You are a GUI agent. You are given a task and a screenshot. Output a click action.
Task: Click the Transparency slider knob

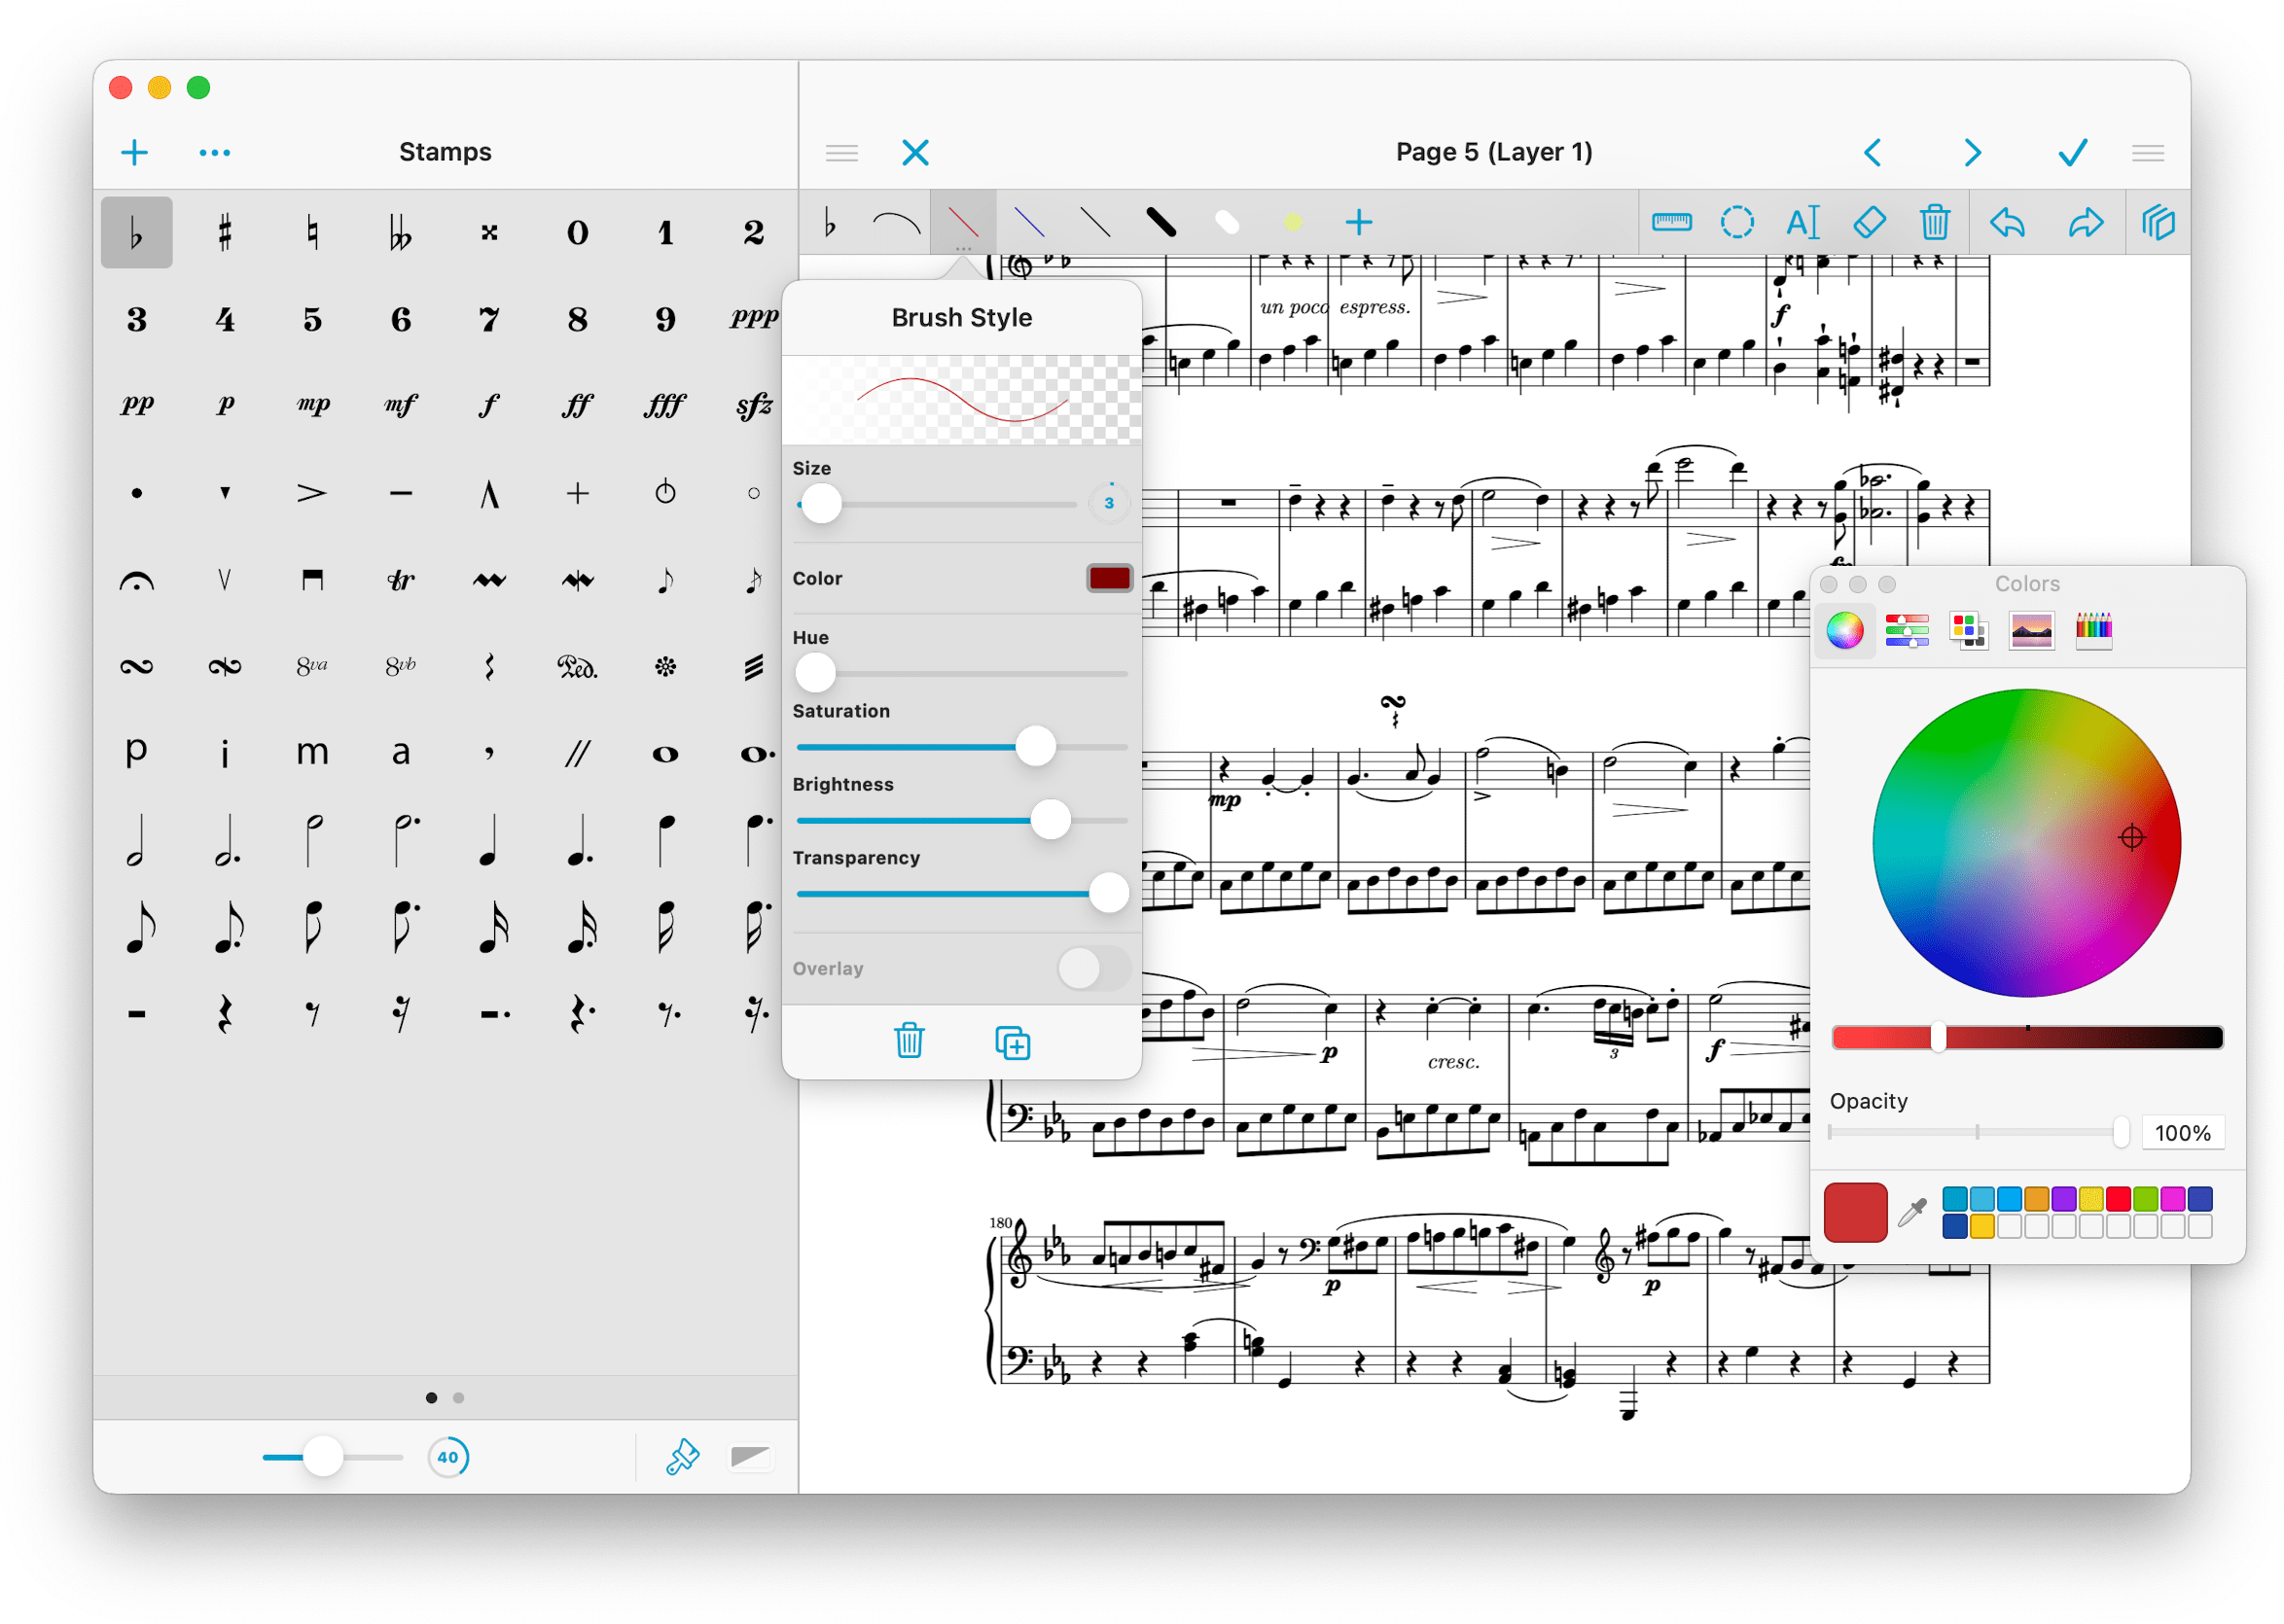coord(1108,893)
